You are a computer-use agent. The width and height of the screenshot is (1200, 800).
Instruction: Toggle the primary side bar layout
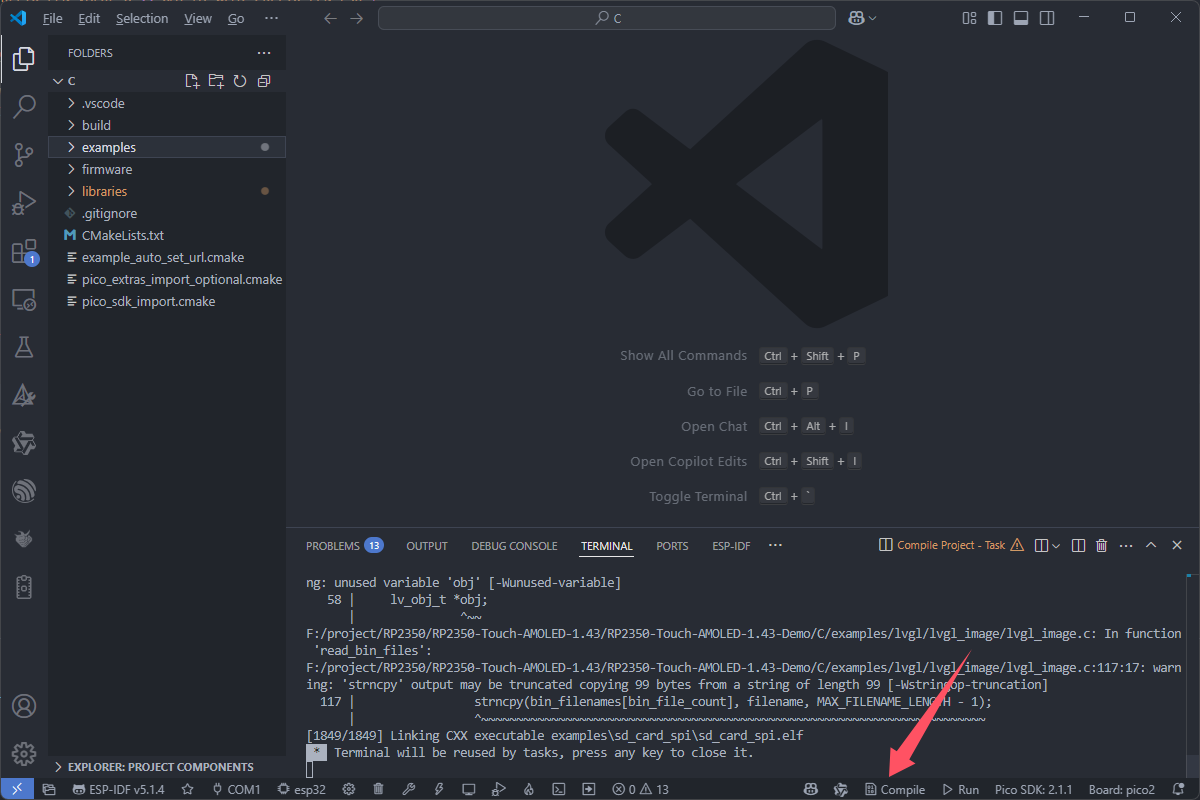995,18
